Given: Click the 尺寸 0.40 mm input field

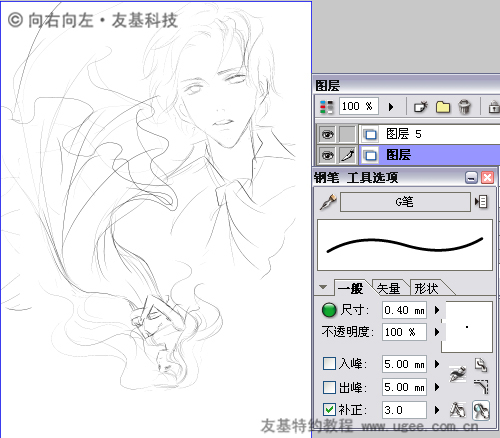Looking at the screenshot, I should coord(404,310).
